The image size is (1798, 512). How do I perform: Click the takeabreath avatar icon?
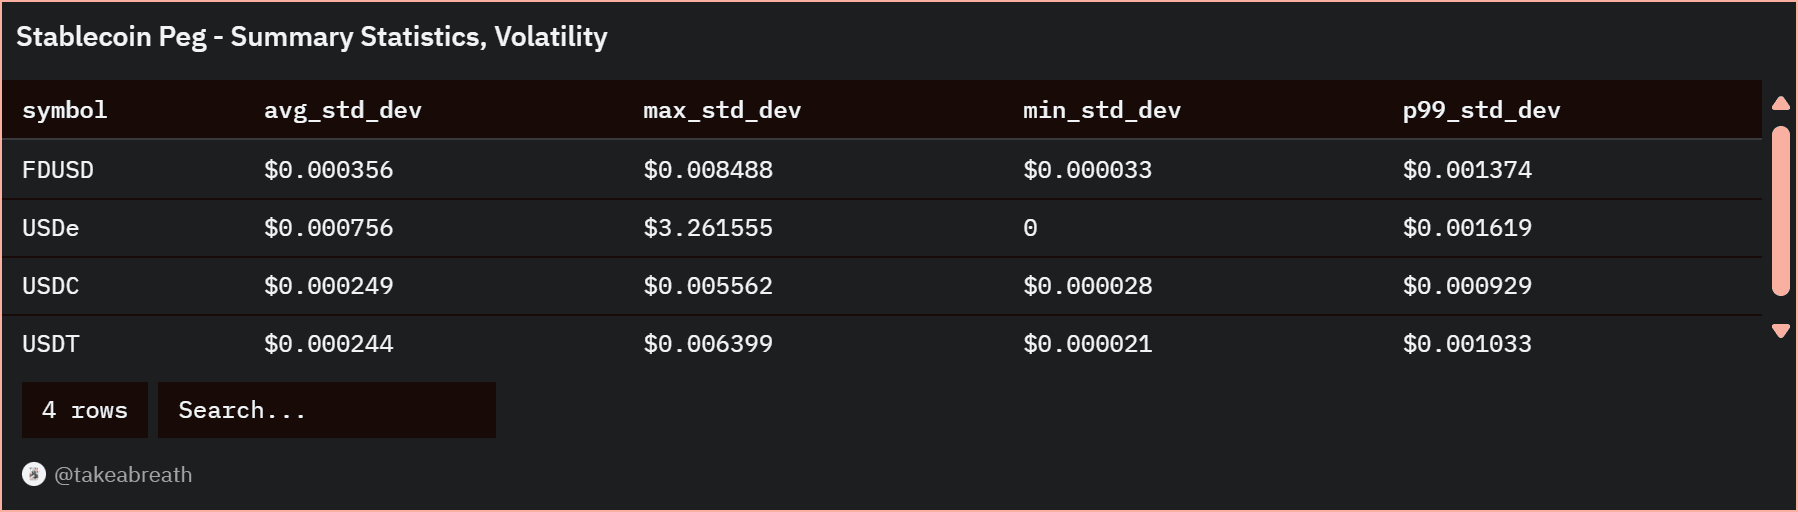34,474
